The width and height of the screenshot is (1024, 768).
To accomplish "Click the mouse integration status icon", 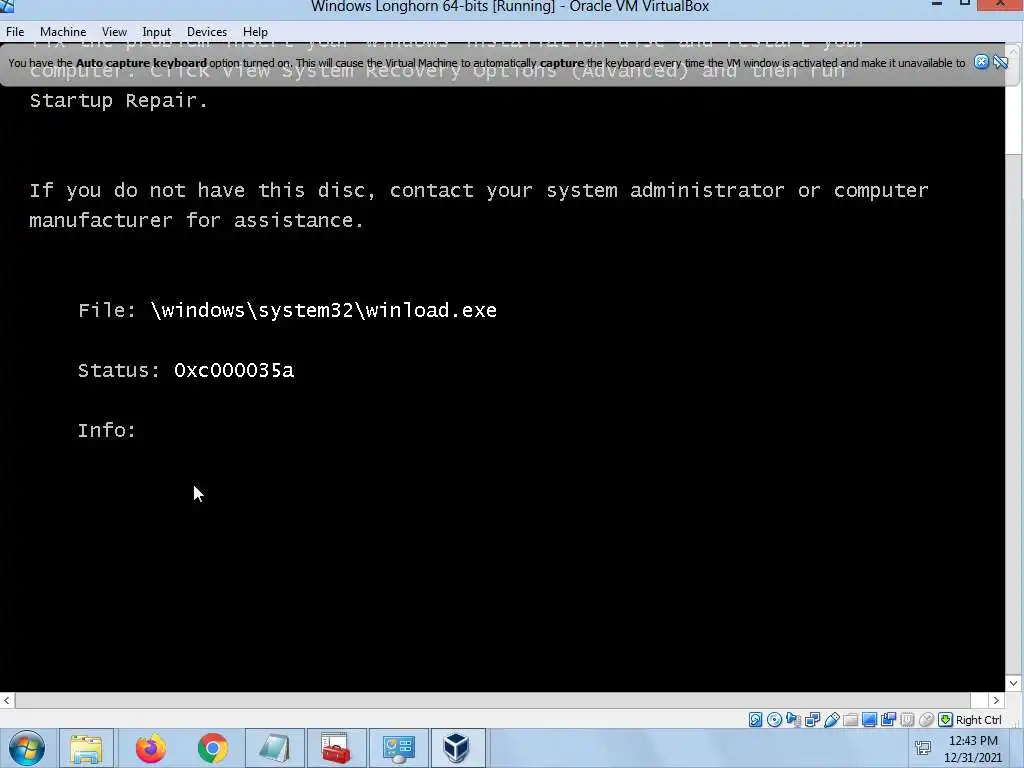I will click(925, 720).
